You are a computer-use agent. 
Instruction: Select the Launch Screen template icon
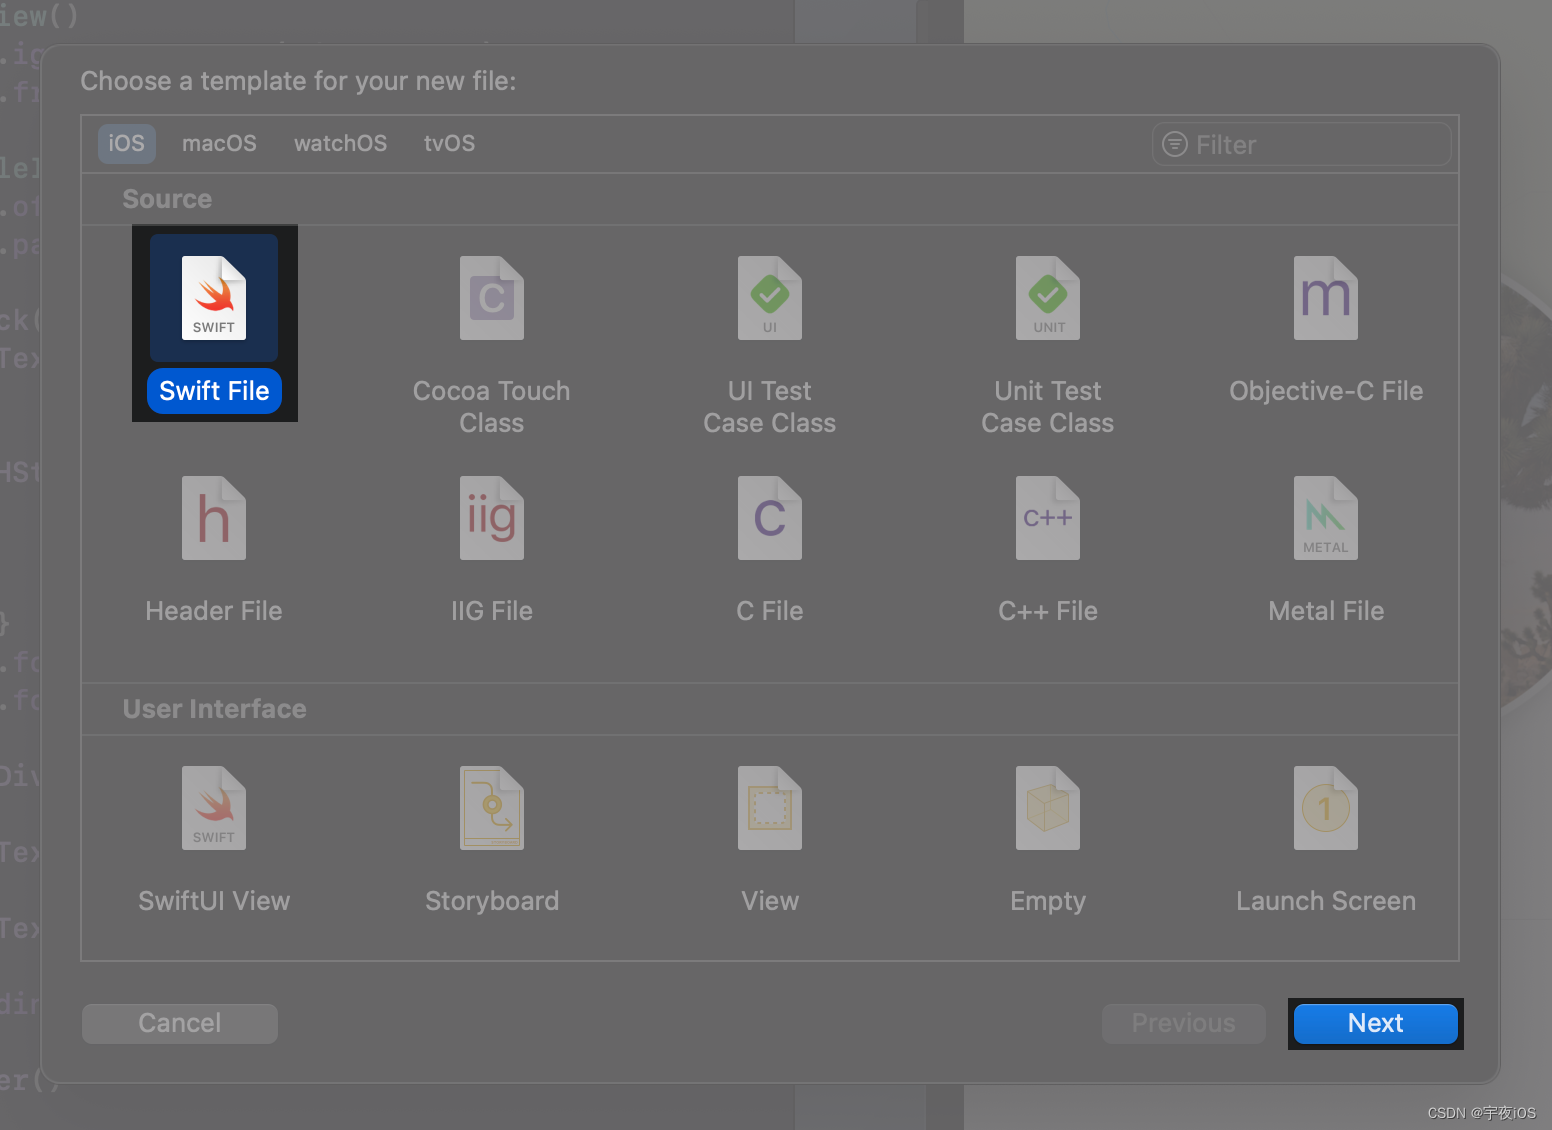tap(1326, 808)
